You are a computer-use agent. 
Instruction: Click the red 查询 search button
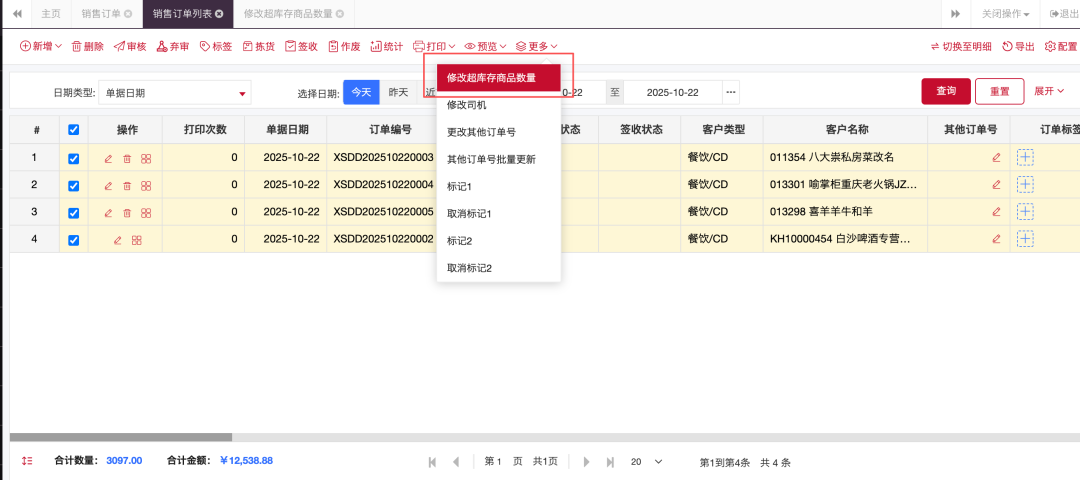point(945,91)
